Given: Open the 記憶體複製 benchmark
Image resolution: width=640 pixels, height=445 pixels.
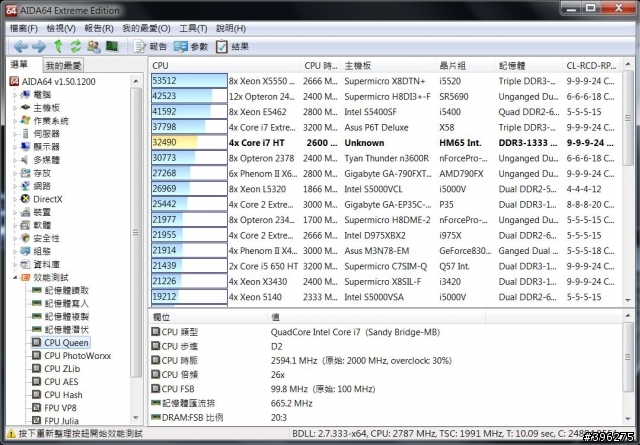Looking at the screenshot, I should [60, 316].
